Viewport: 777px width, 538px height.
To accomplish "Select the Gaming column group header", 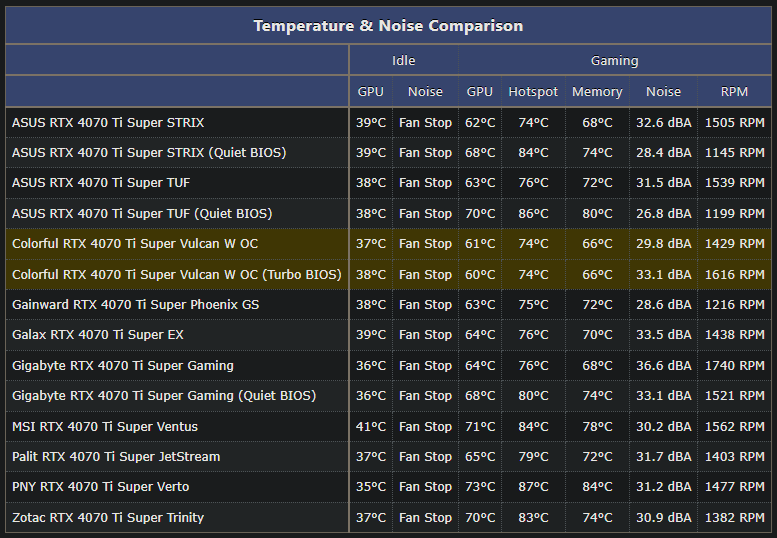I will (x=614, y=60).
